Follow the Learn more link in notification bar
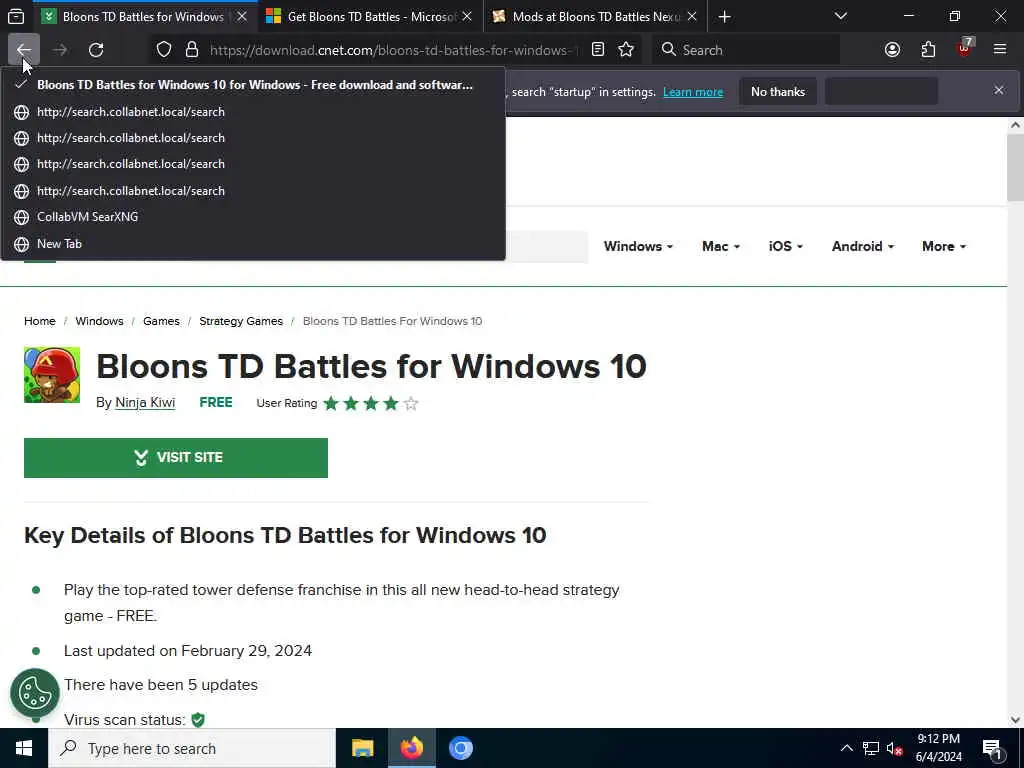 click(x=693, y=92)
